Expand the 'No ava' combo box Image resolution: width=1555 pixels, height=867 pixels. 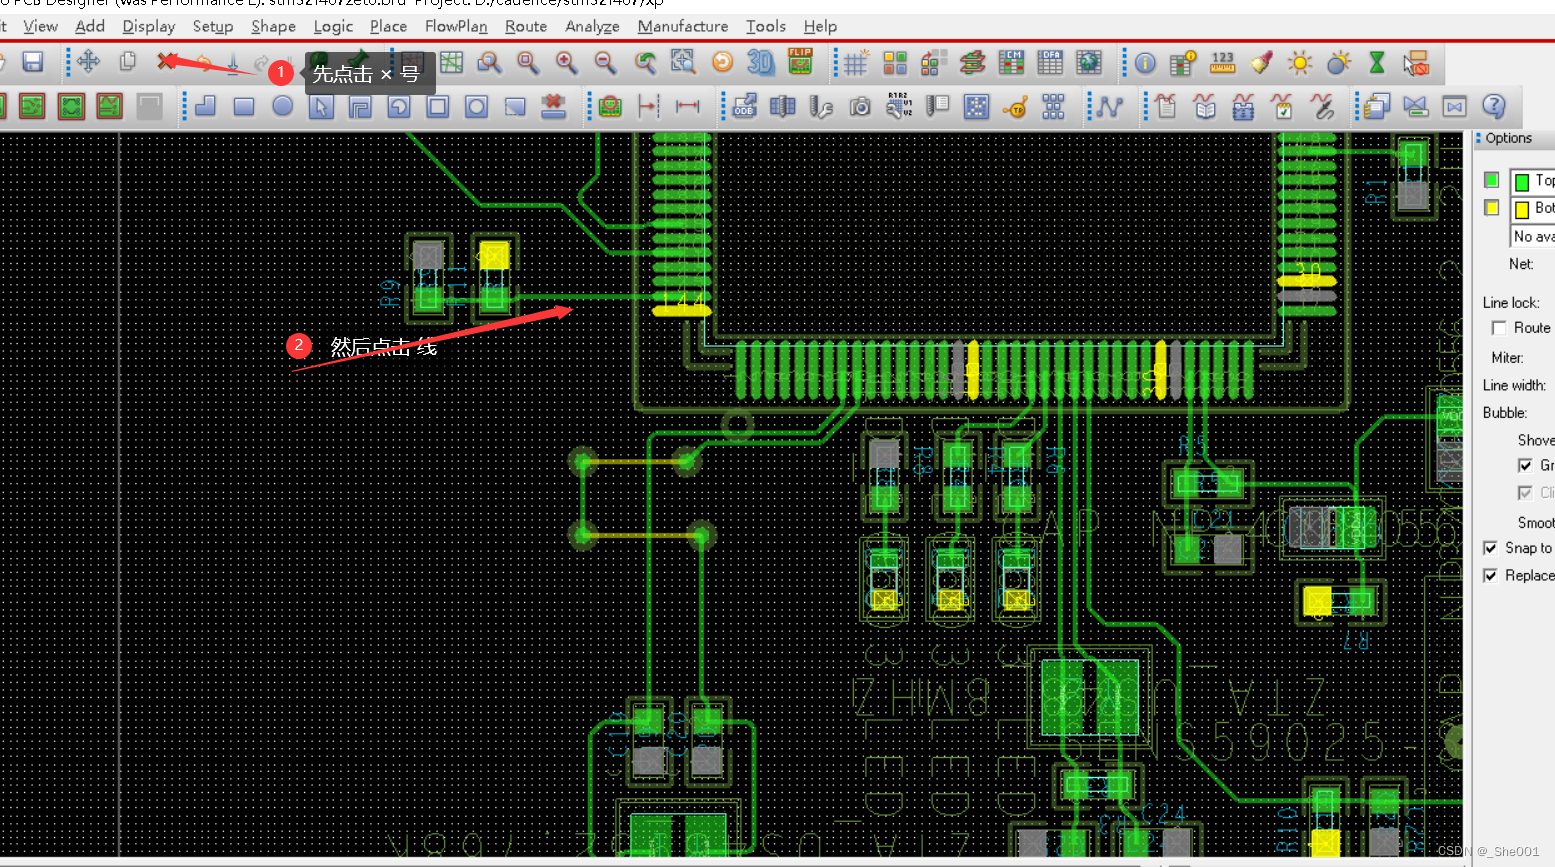[x=1532, y=236]
